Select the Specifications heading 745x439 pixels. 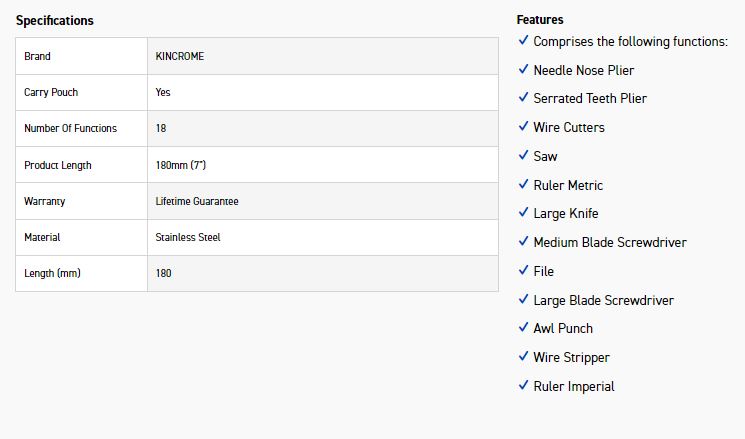point(55,20)
